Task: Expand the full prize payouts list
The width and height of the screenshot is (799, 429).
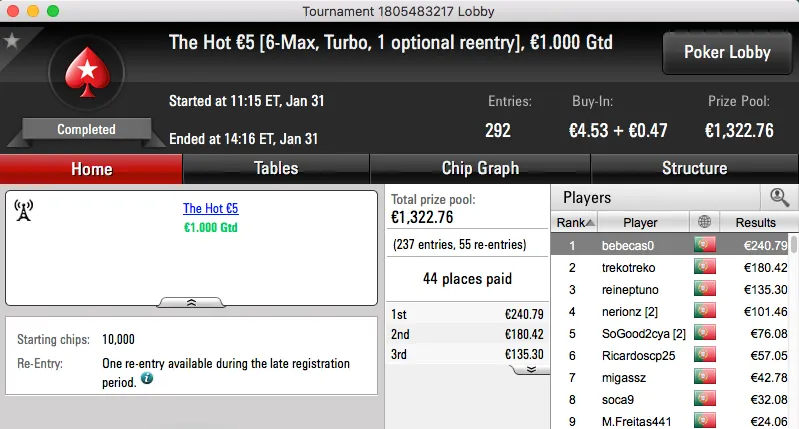Action: [531, 369]
